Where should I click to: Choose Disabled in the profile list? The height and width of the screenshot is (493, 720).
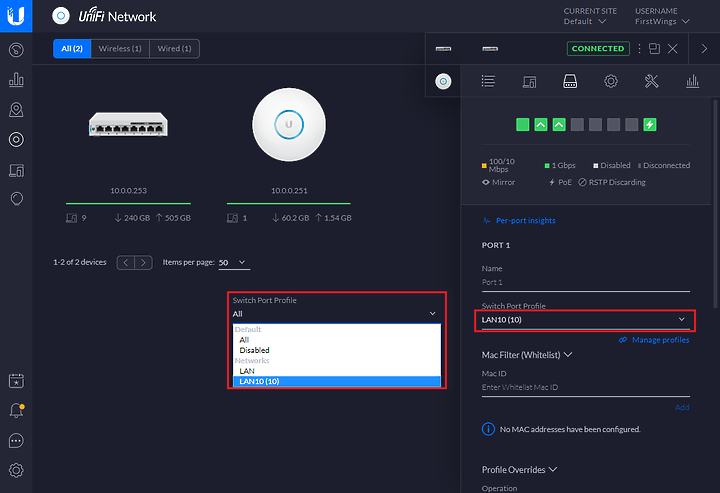pos(254,350)
